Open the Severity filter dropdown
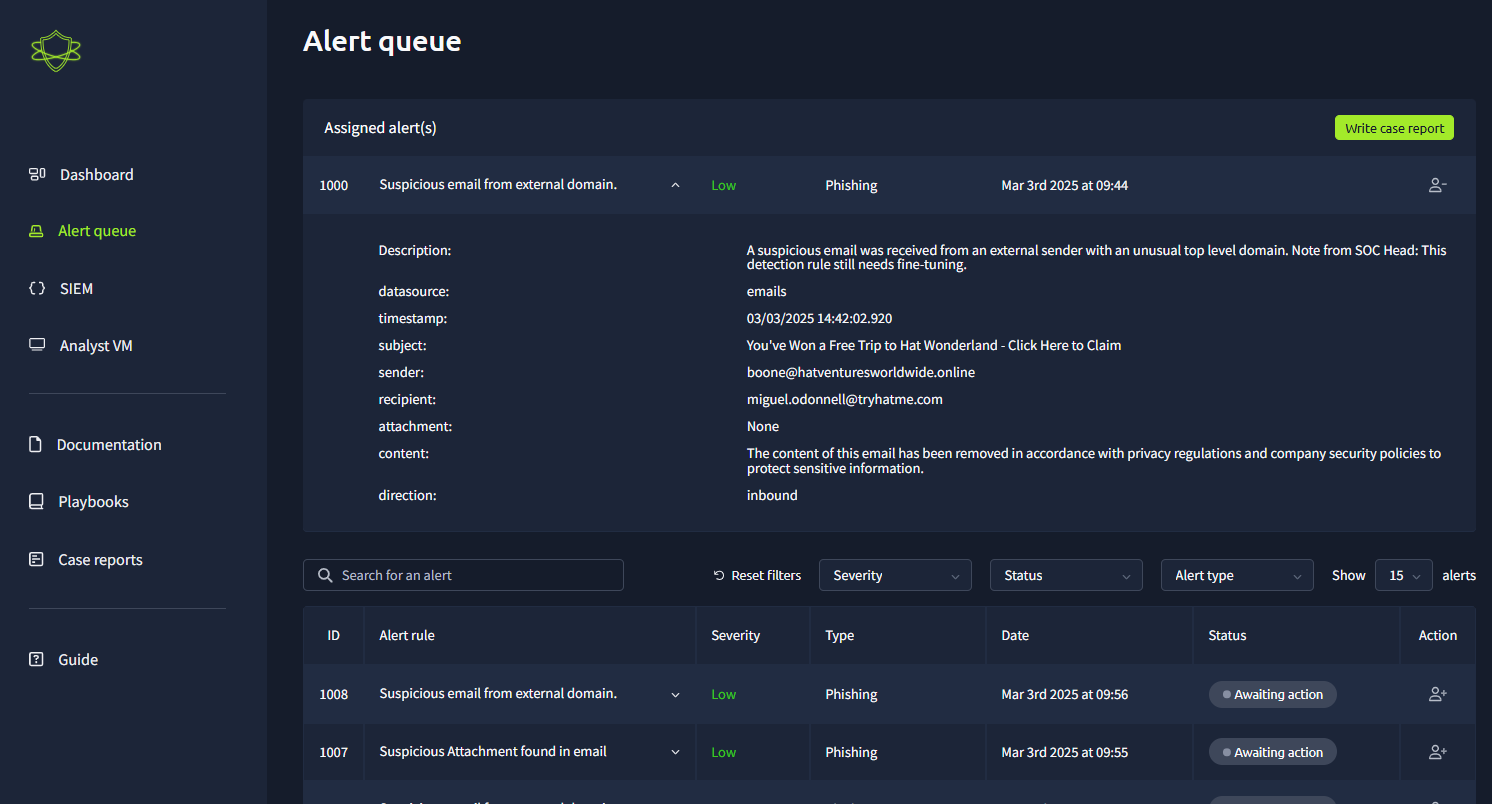The width and height of the screenshot is (1492, 804). [895, 575]
